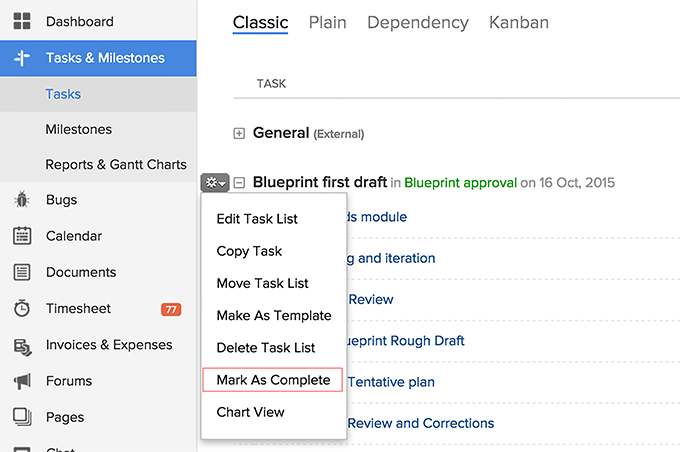Switch to the Dependency view tab

point(417,22)
